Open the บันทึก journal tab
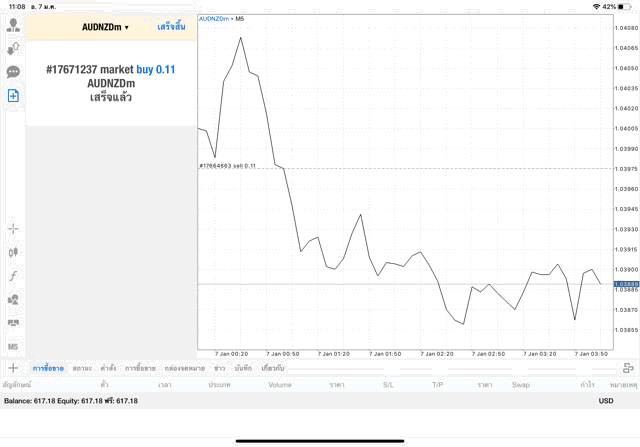Screen dimensions: 640x447 pyautogui.click(x=243, y=369)
